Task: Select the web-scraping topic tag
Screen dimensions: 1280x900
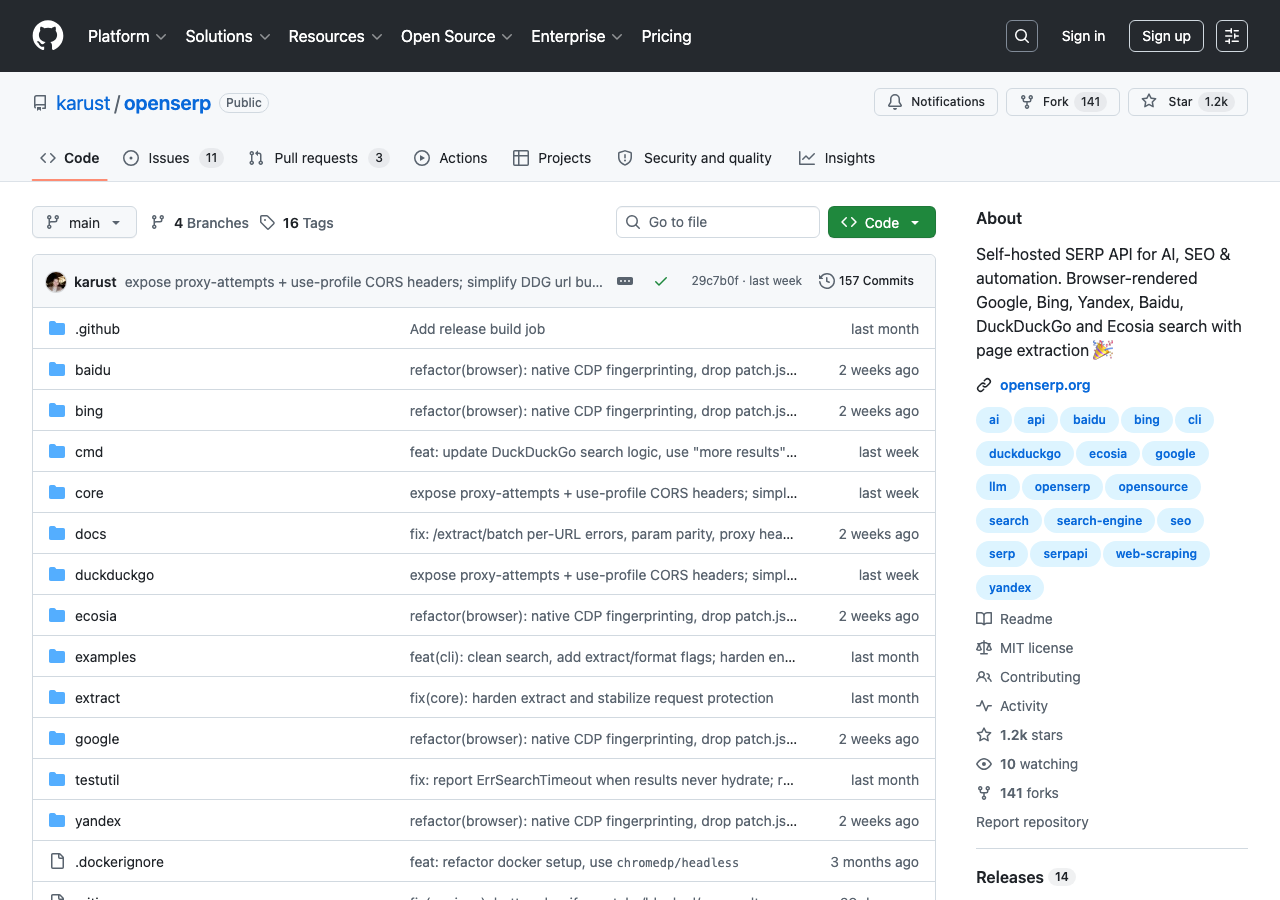Action: [x=1156, y=554]
